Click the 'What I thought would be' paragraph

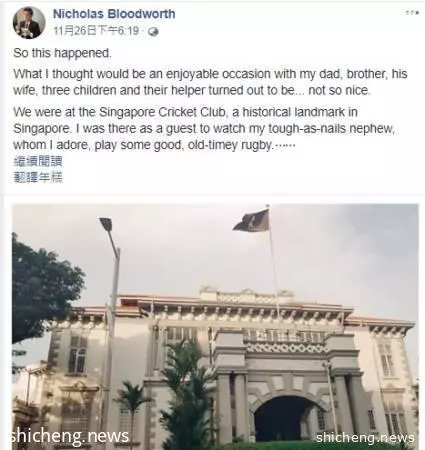tap(210, 82)
